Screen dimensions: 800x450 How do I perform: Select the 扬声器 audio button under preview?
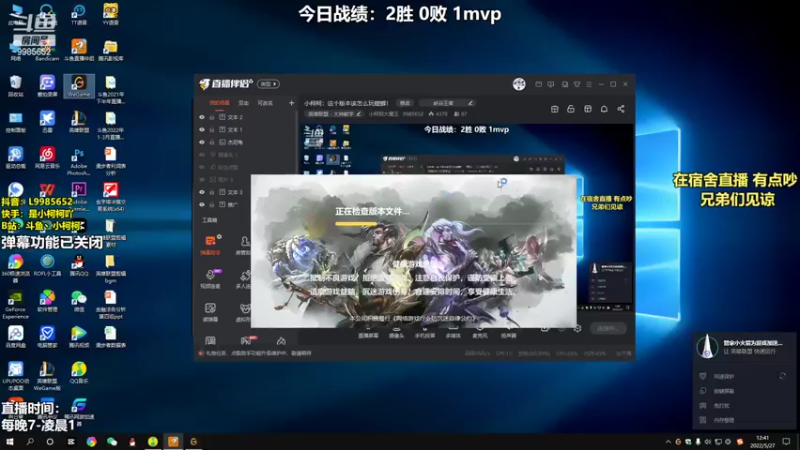pyautogui.click(x=508, y=333)
